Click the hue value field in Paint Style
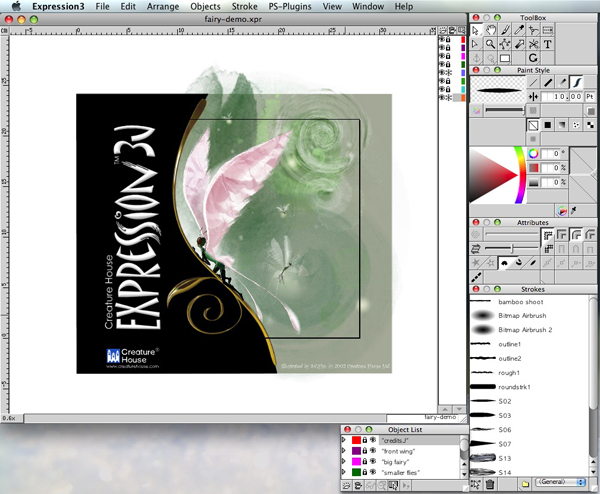 tap(550, 153)
